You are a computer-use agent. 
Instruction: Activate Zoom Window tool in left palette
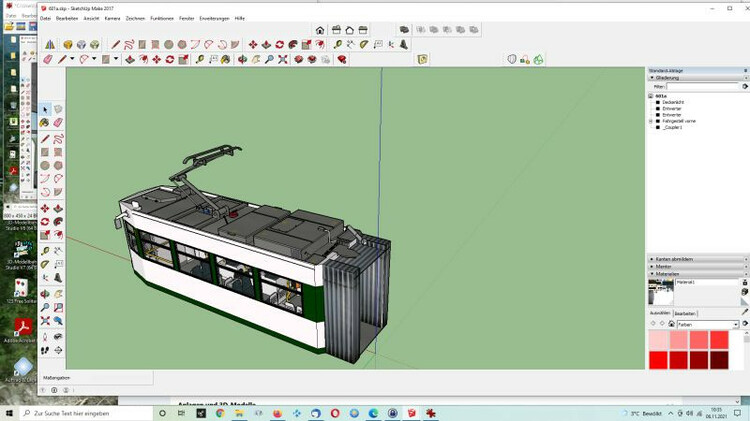[x=58, y=308]
